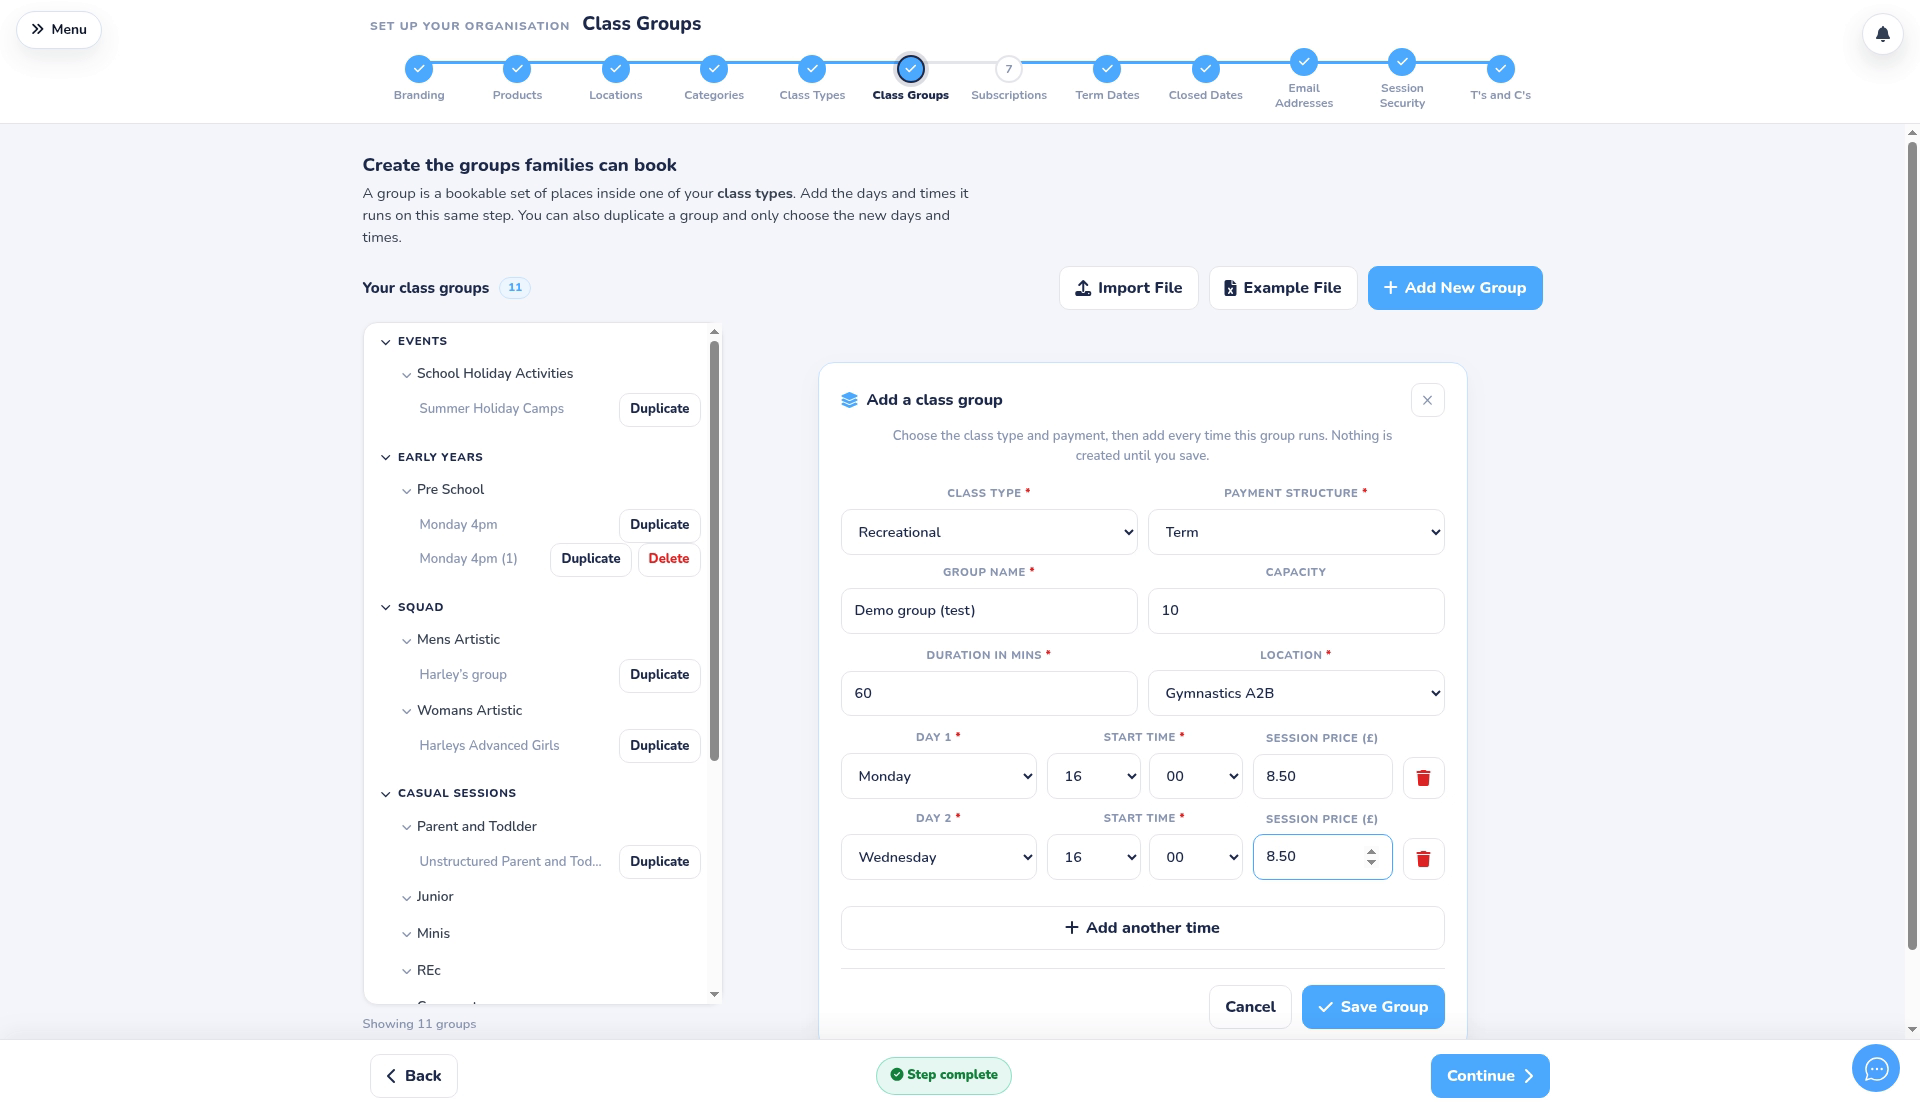The height and width of the screenshot is (1112, 1920).
Task: Download the Example File
Action: 1282,288
